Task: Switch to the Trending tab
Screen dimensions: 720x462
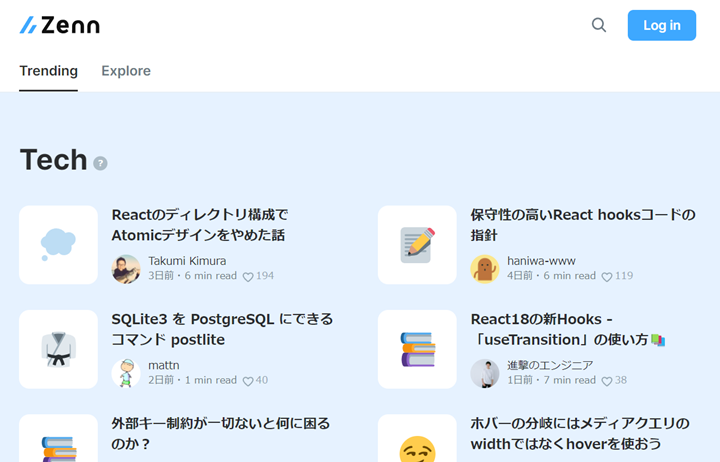Action: click(48, 71)
